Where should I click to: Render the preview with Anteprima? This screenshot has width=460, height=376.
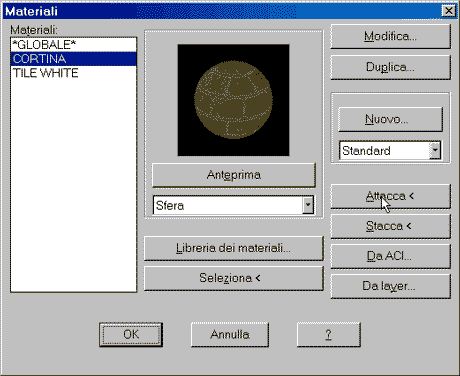(x=234, y=175)
